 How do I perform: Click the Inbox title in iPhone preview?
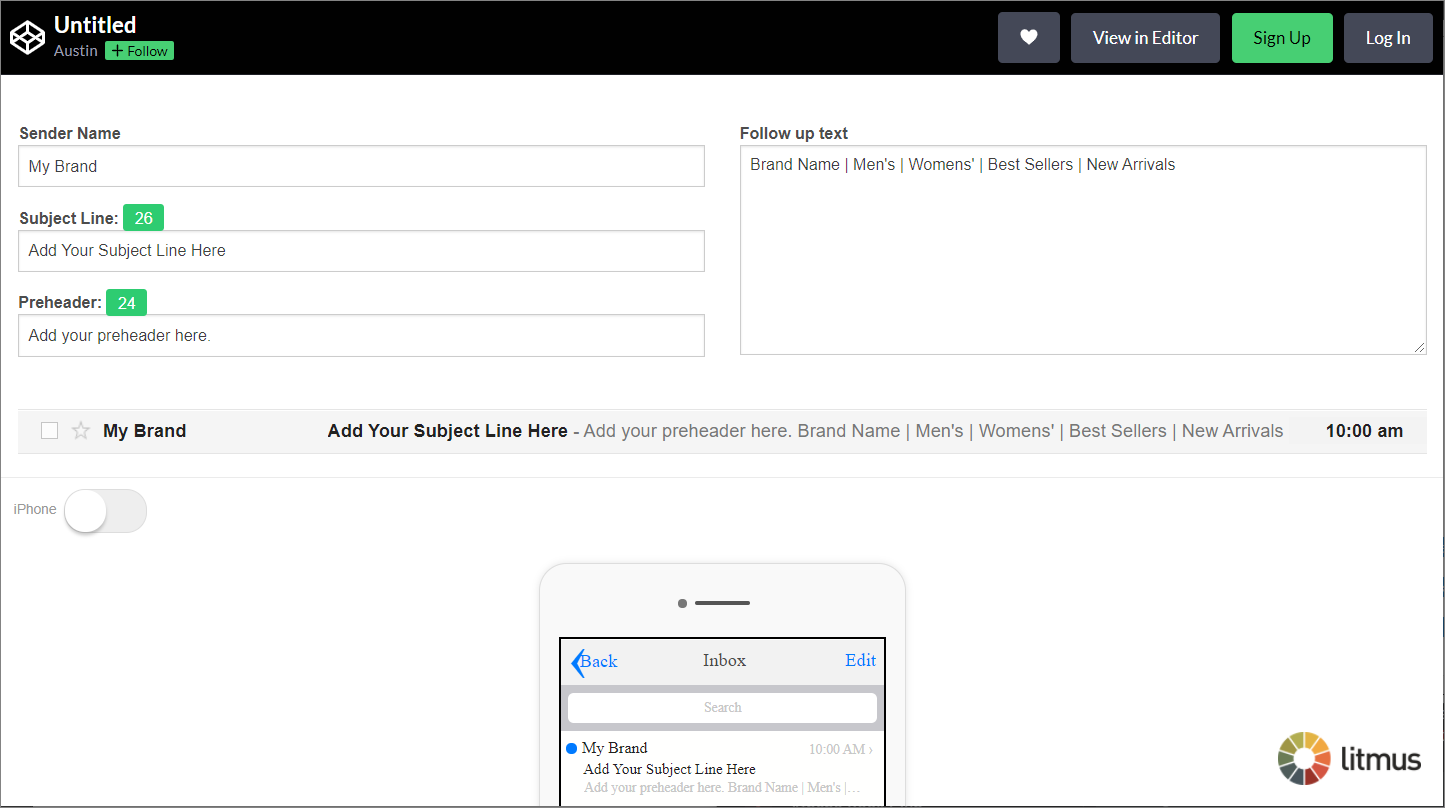724,660
